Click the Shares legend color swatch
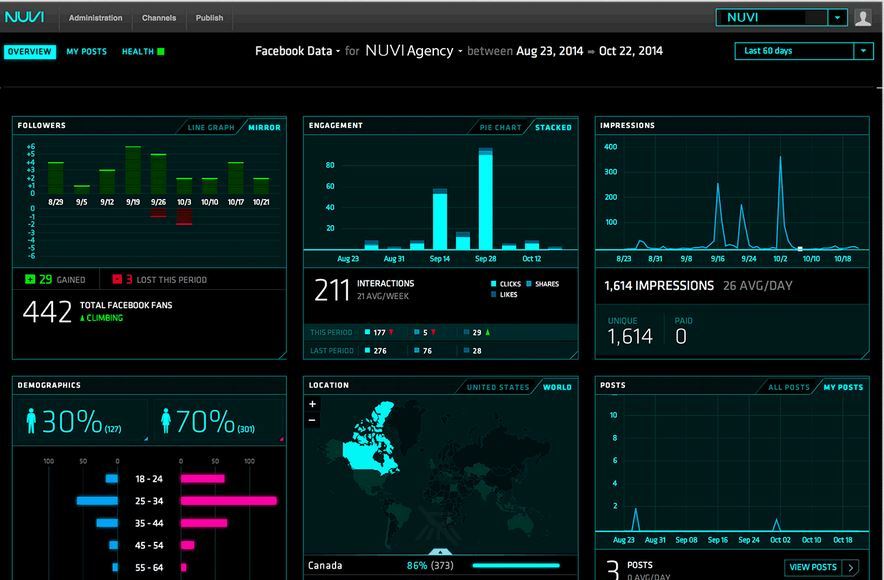Image resolution: width=884 pixels, height=580 pixels. click(529, 284)
